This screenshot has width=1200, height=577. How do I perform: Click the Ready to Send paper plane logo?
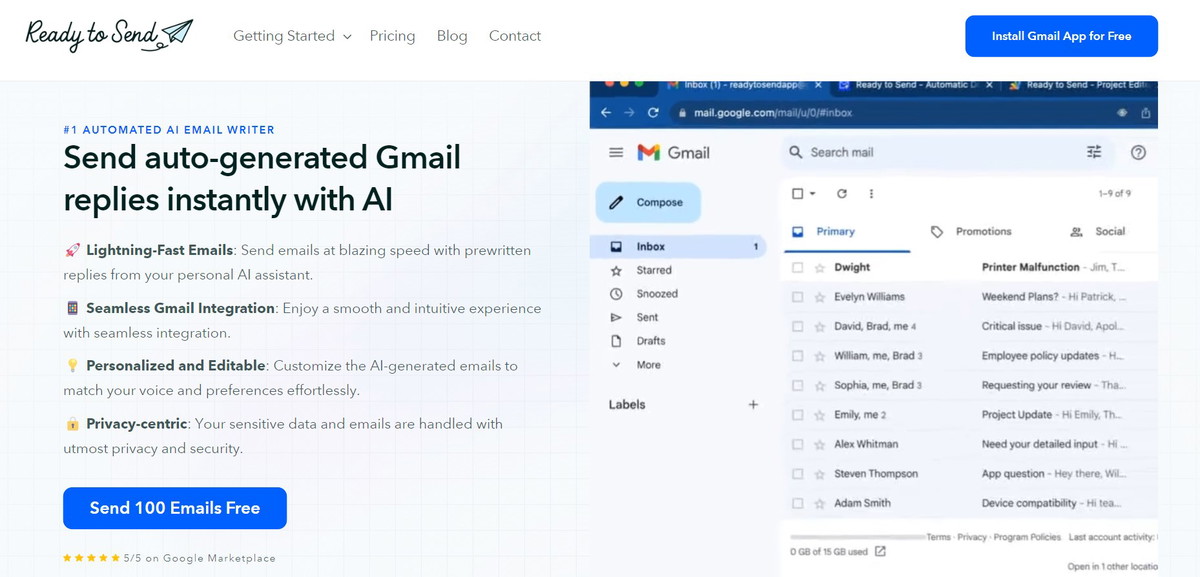pos(109,35)
